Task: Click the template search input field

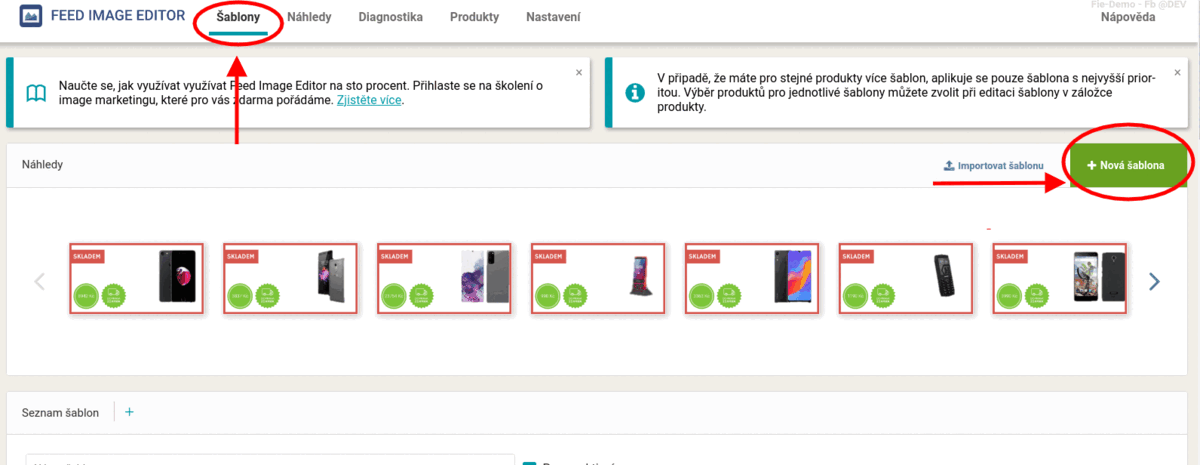Action: (268, 462)
